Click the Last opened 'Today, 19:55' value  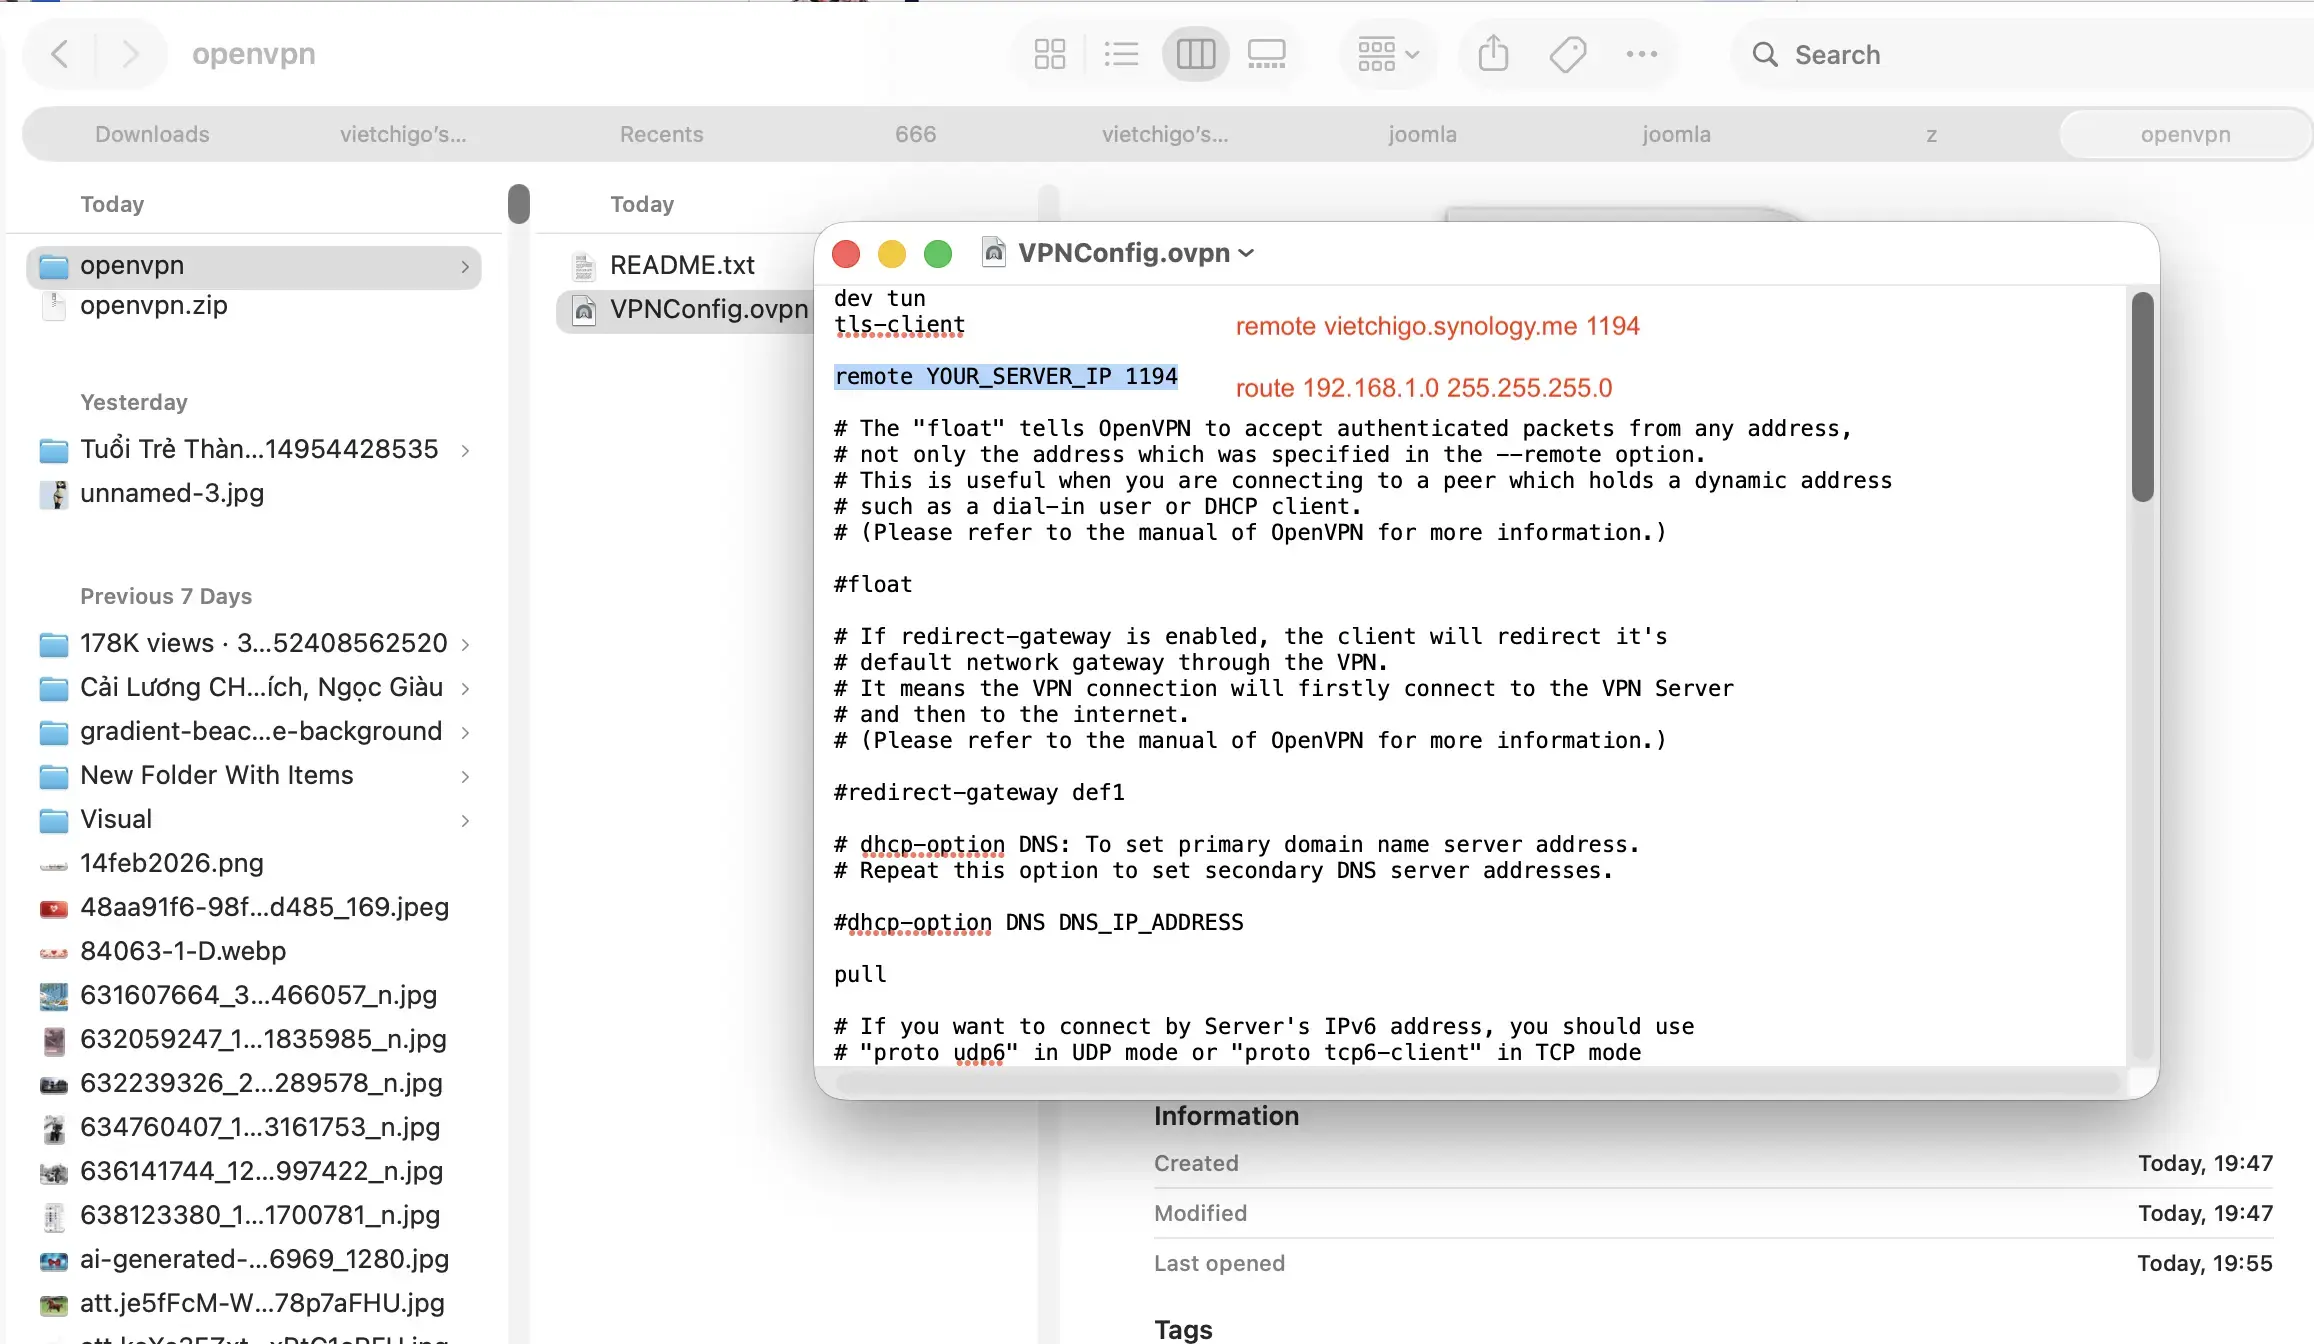[x=2205, y=1264]
